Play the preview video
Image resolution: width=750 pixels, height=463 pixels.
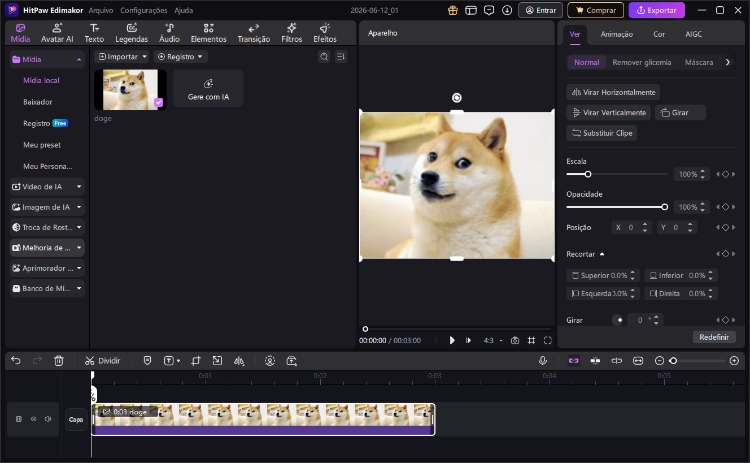click(x=452, y=341)
